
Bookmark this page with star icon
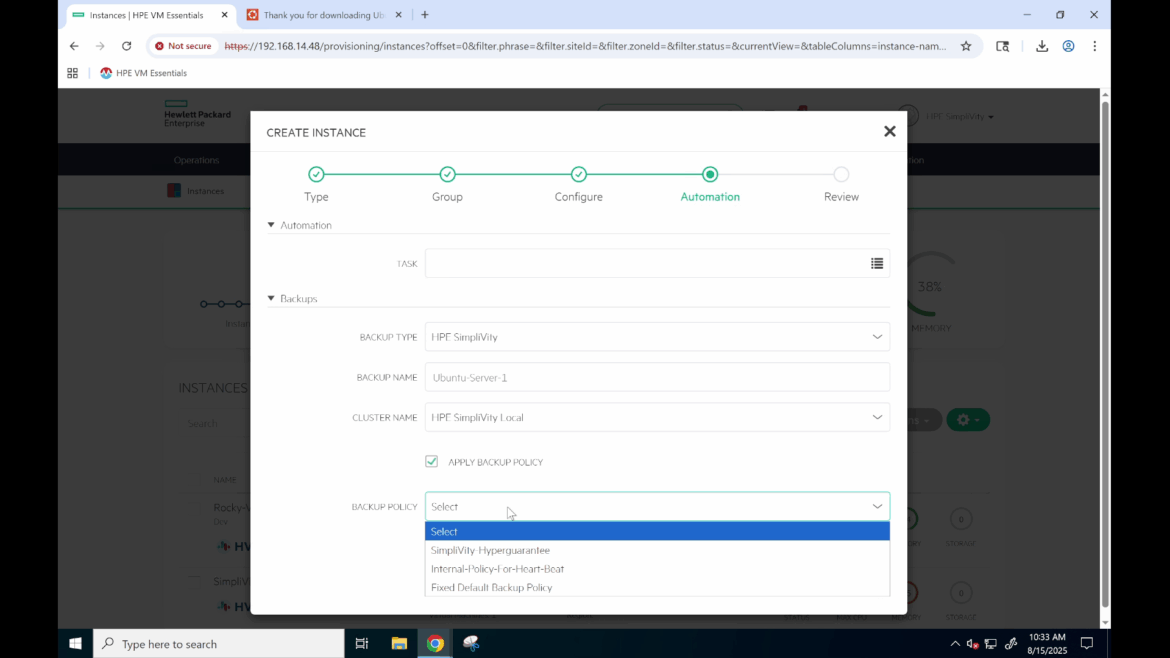pos(966,46)
